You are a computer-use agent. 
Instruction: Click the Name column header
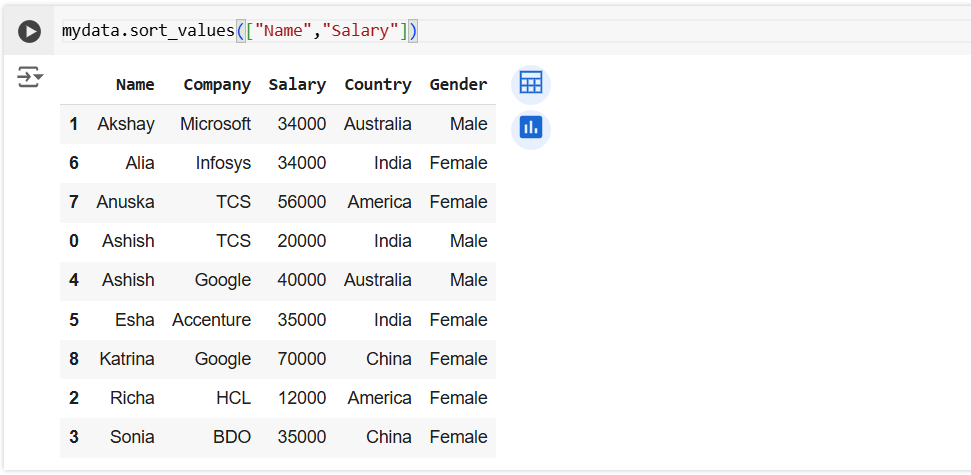tap(135, 85)
